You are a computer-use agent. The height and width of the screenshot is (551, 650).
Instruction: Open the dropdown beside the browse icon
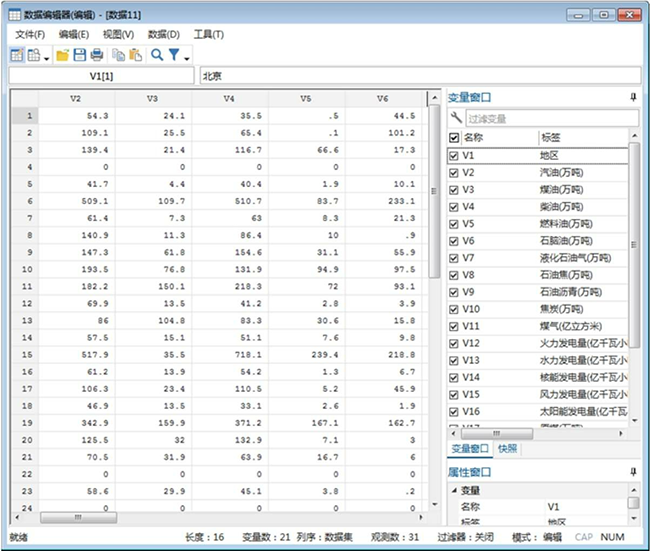coord(46,58)
